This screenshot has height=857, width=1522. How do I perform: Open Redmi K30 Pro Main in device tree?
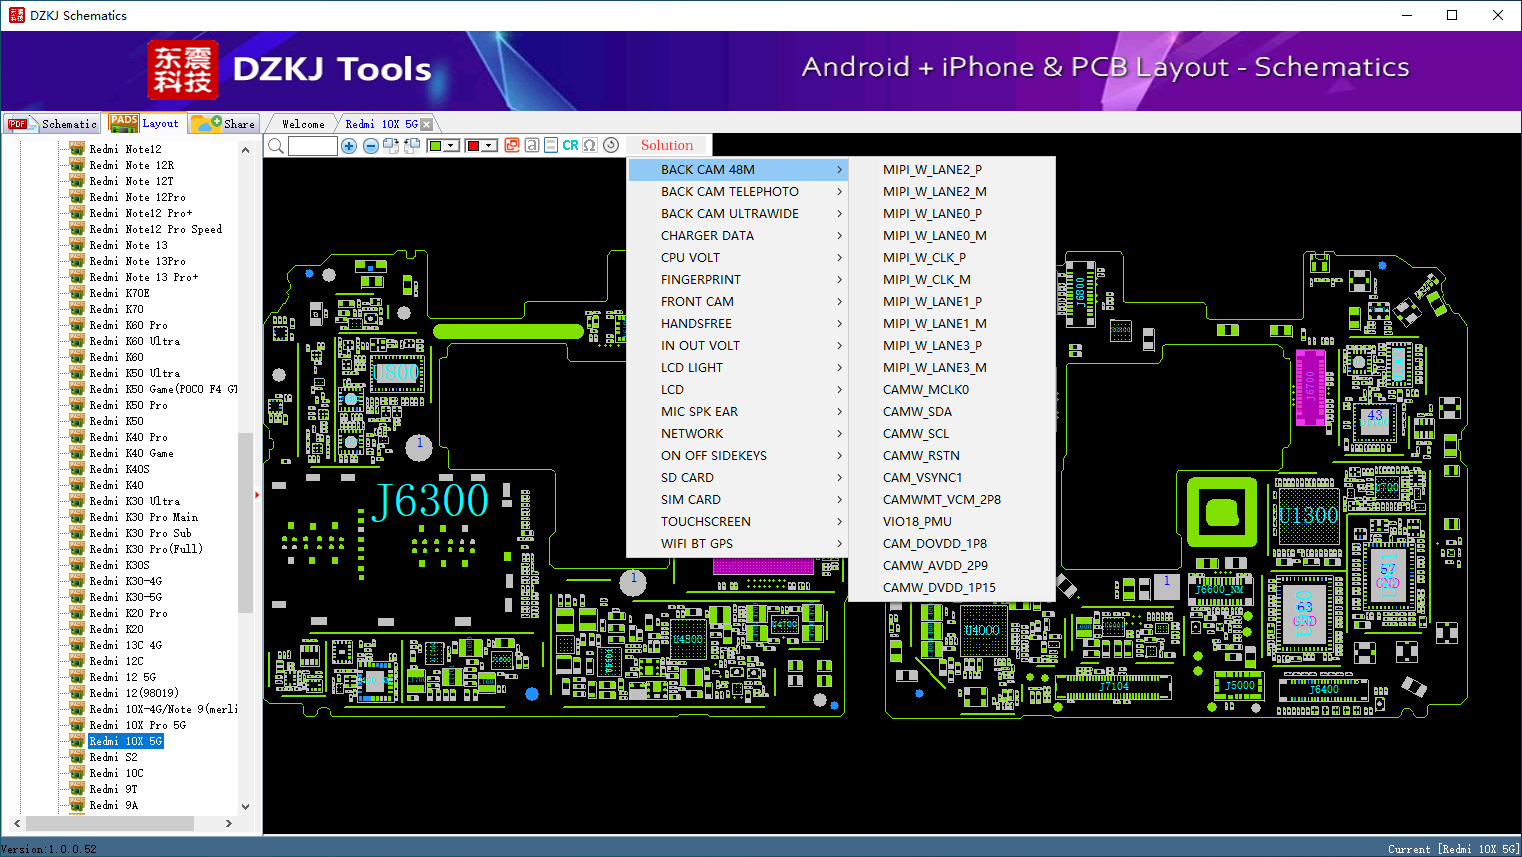(143, 517)
